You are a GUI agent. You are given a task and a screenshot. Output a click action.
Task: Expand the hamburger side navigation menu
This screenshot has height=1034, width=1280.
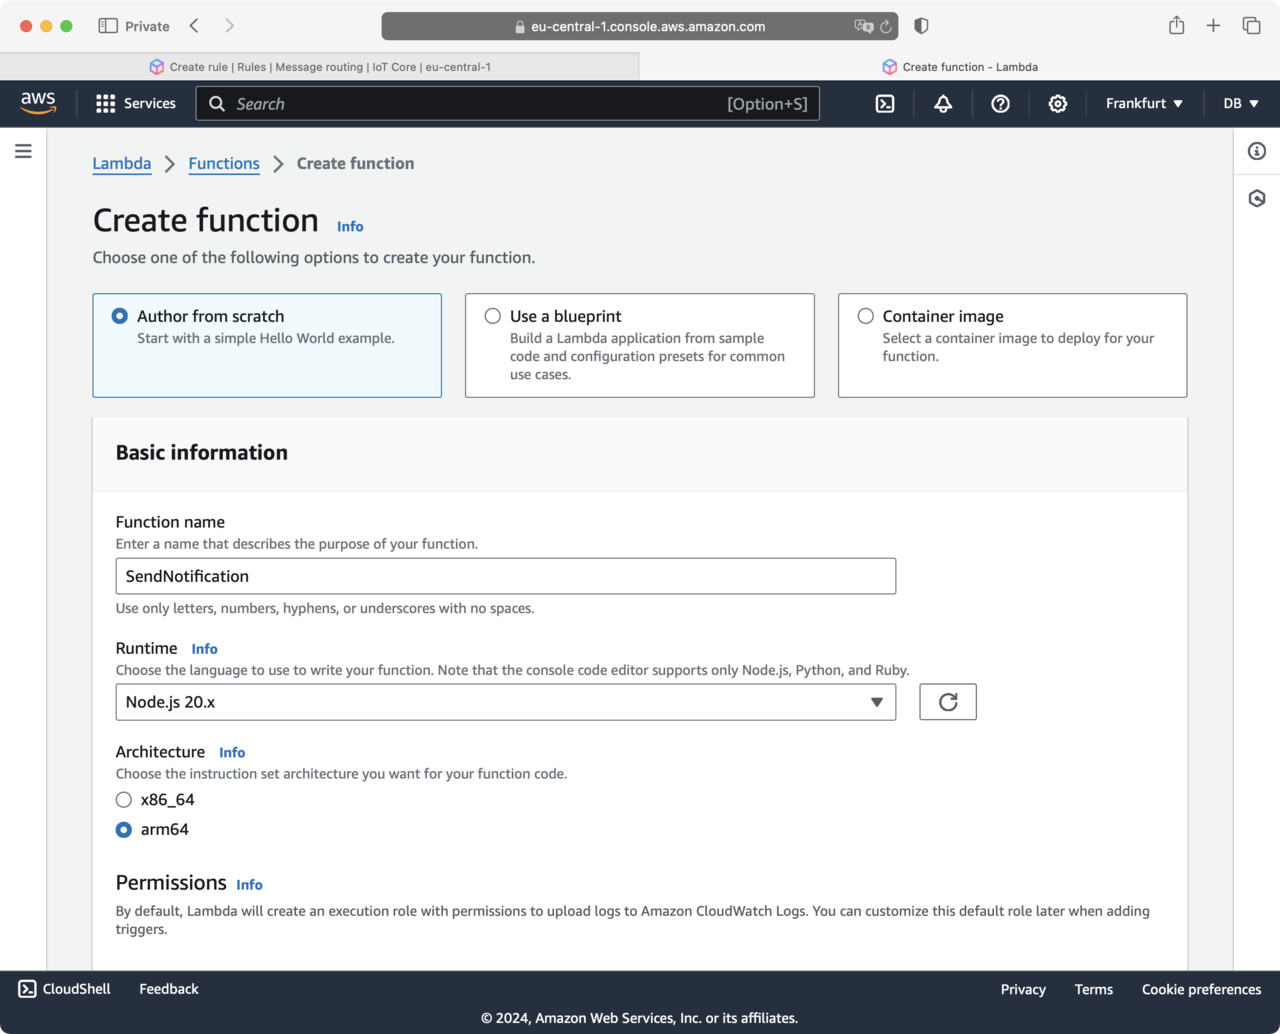[x=23, y=151]
